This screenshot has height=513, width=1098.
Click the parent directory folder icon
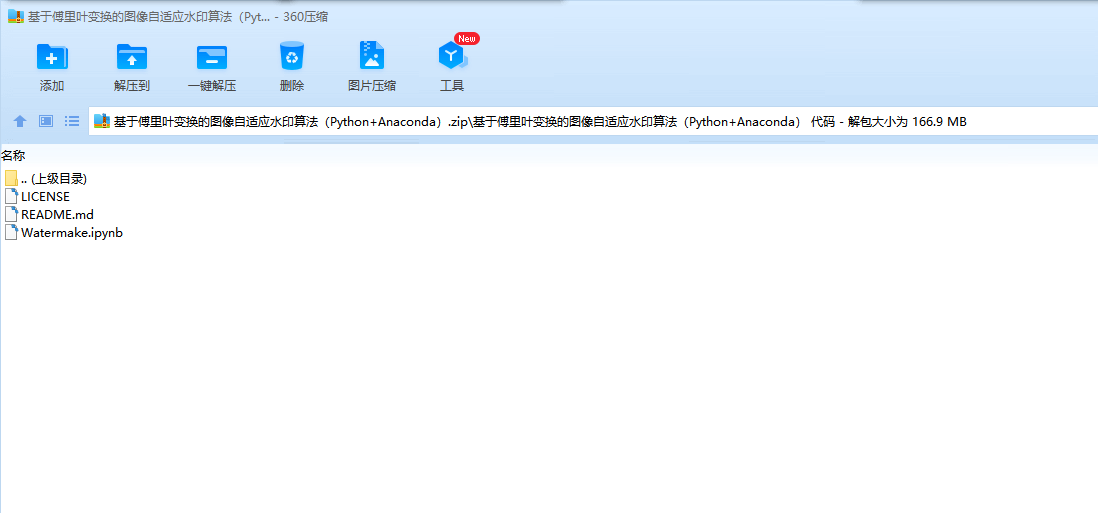(11, 178)
